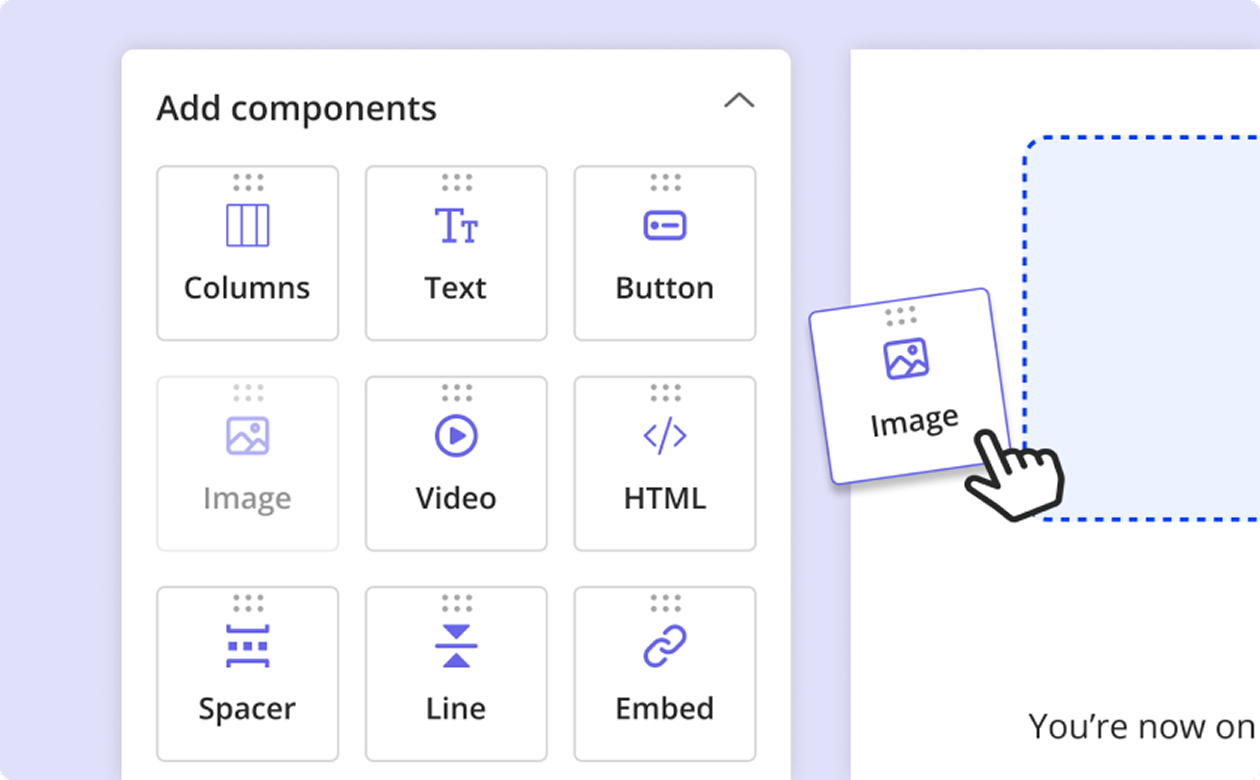Click the Columns component icon

pyautogui.click(x=247, y=225)
